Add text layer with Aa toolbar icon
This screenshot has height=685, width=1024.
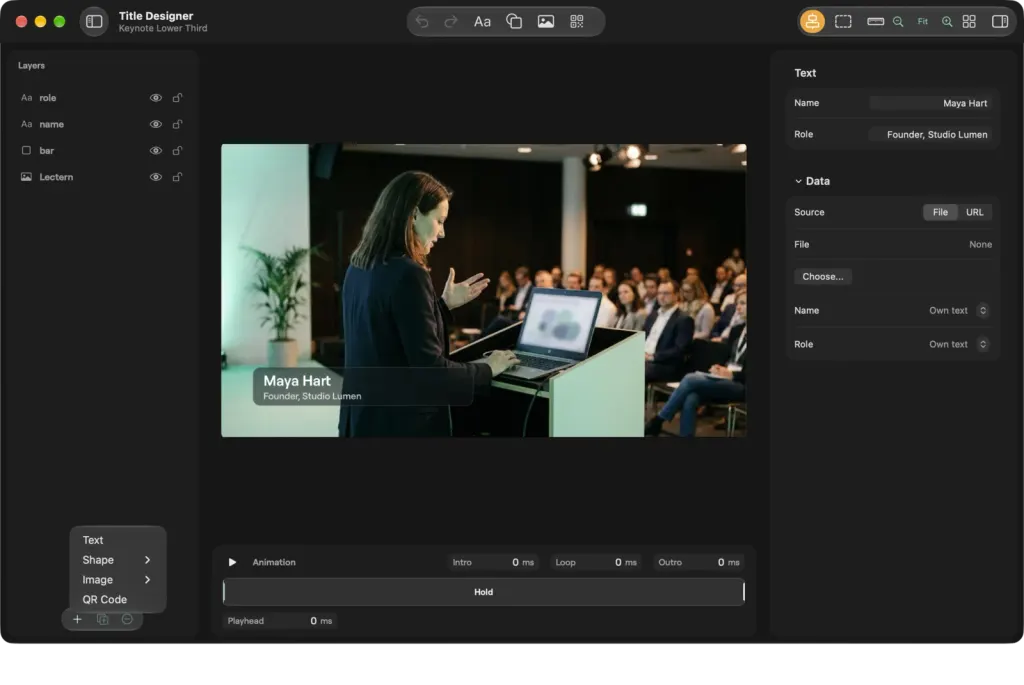click(x=482, y=22)
